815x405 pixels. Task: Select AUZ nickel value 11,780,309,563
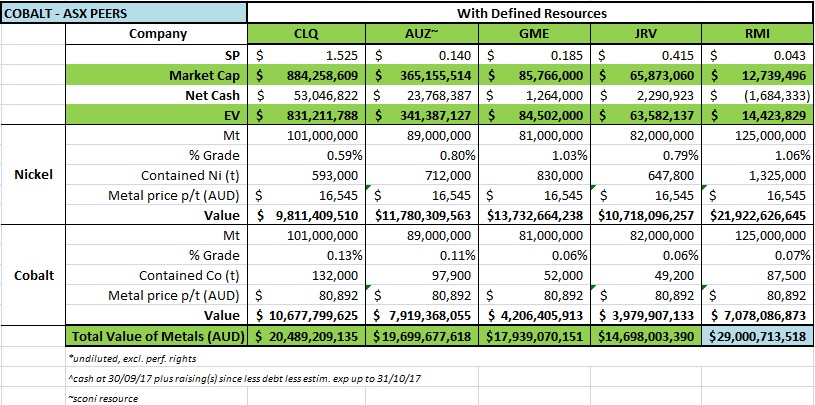(422, 215)
